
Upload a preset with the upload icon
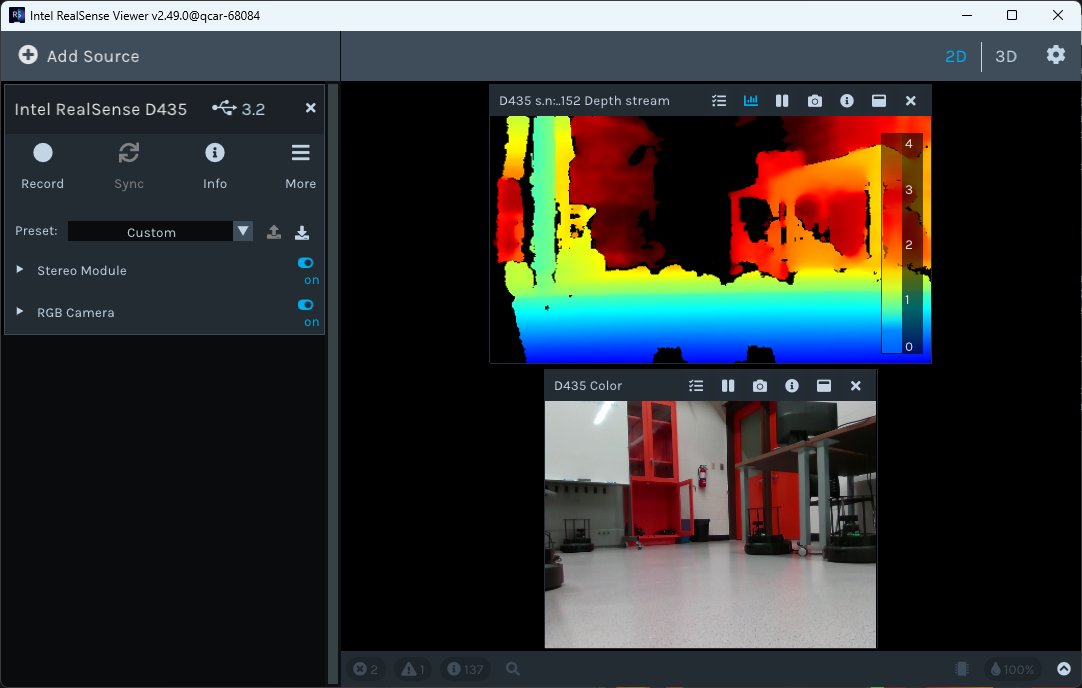pyautogui.click(x=274, y=232)
